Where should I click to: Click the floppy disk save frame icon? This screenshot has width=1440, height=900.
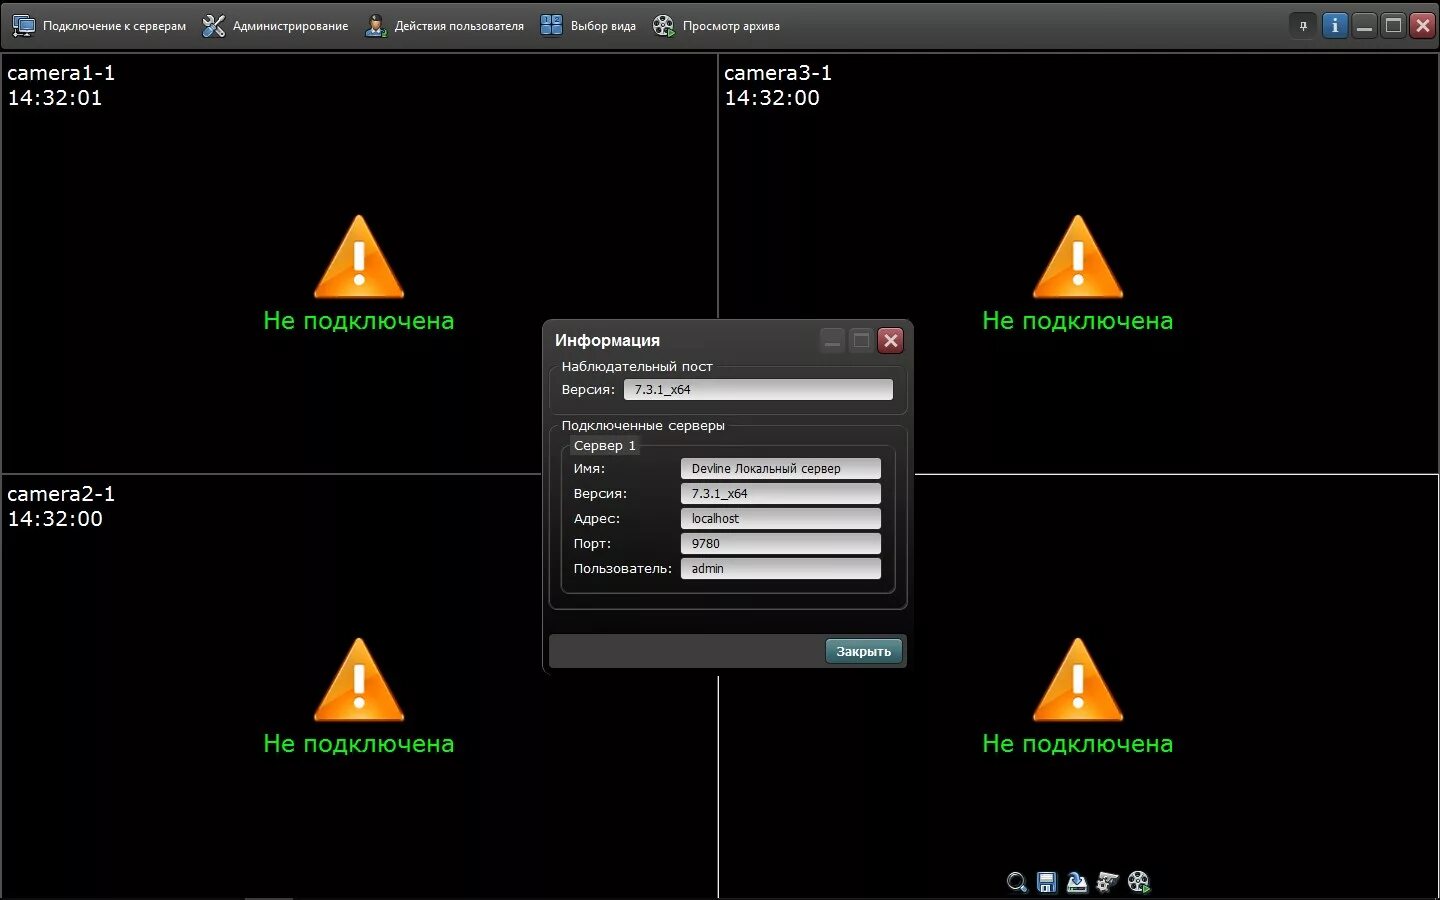pos(1046,882)
